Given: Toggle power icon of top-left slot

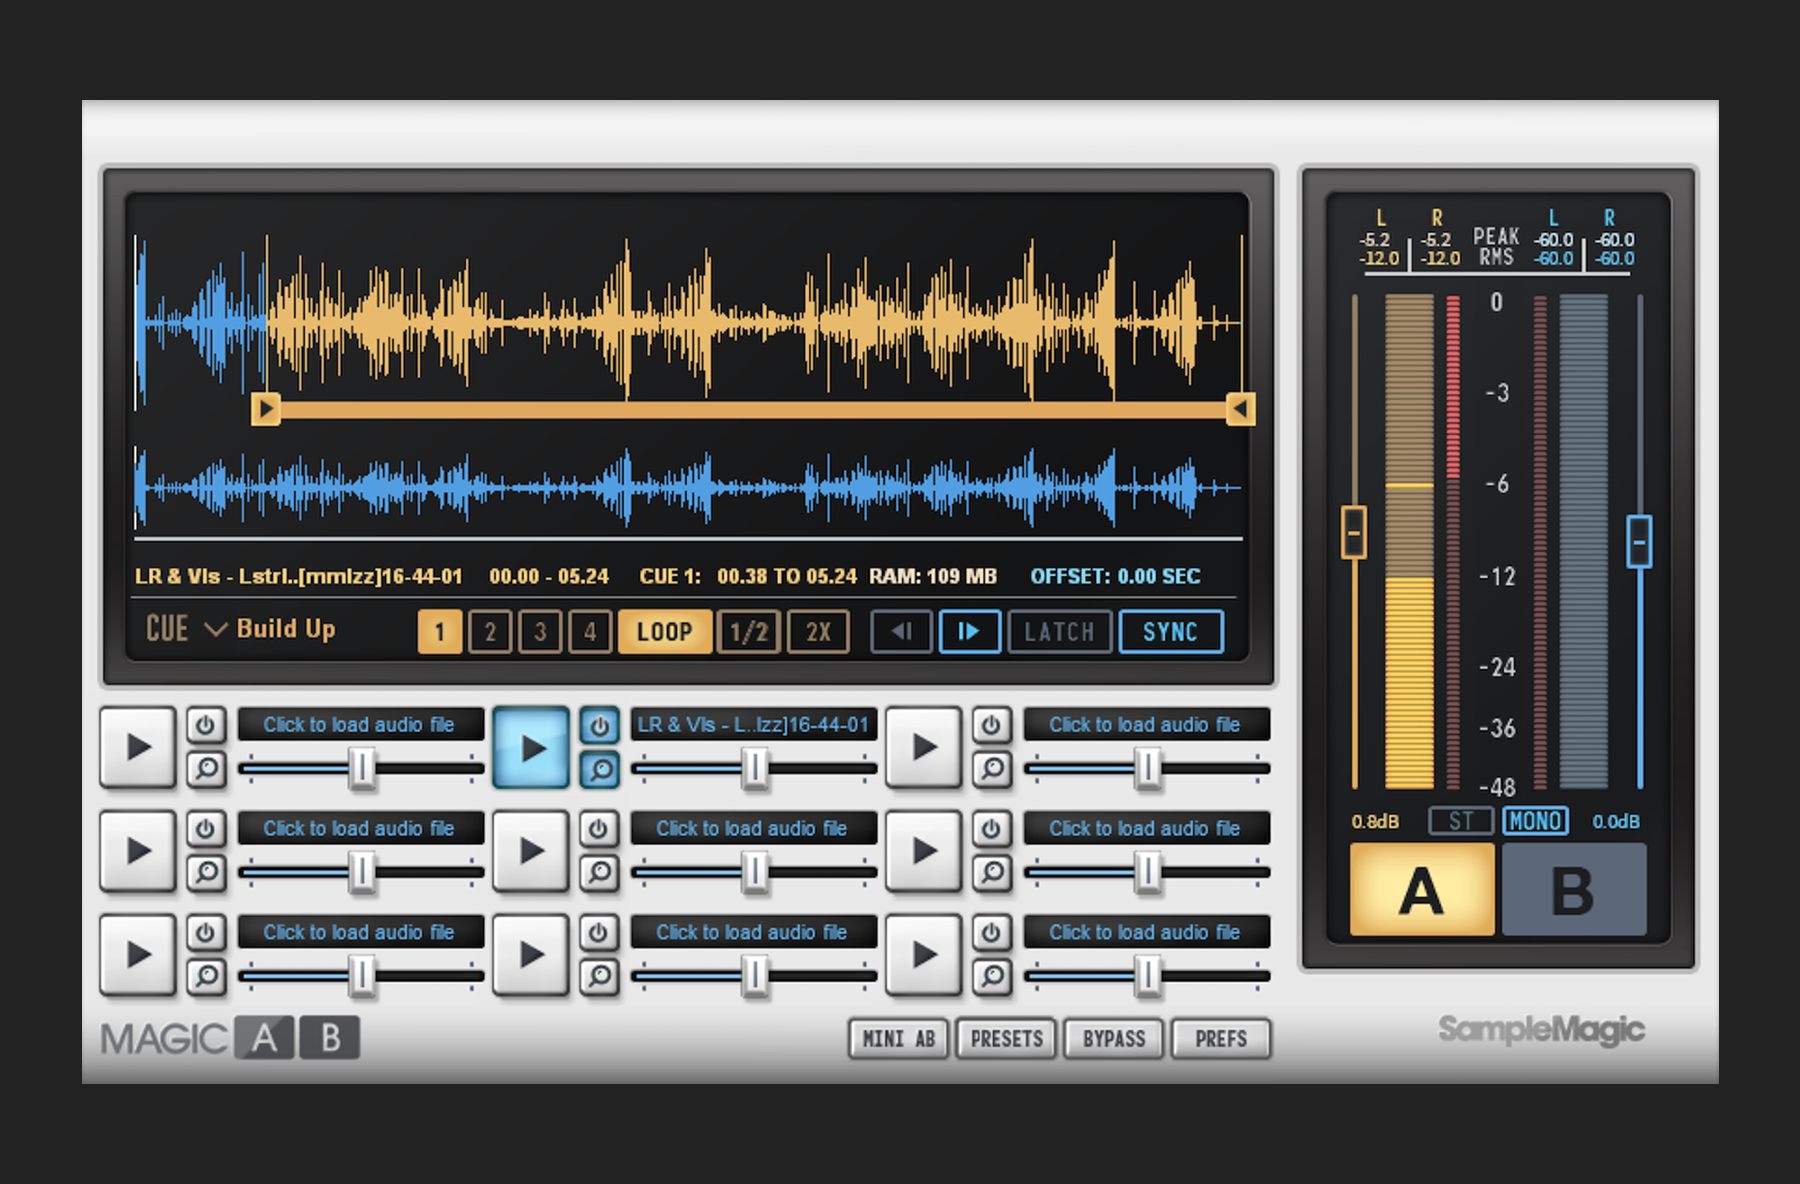Looking at the screenshot, I should click(x=205, y=725).
